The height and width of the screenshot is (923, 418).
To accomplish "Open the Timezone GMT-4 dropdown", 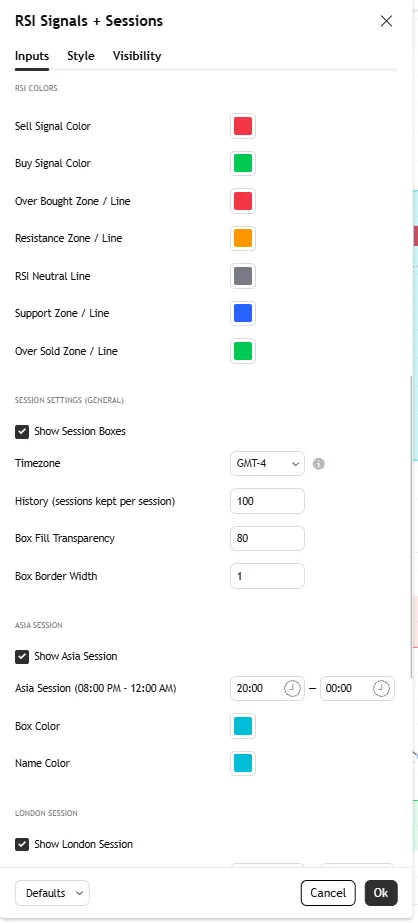I will point(267,464).
